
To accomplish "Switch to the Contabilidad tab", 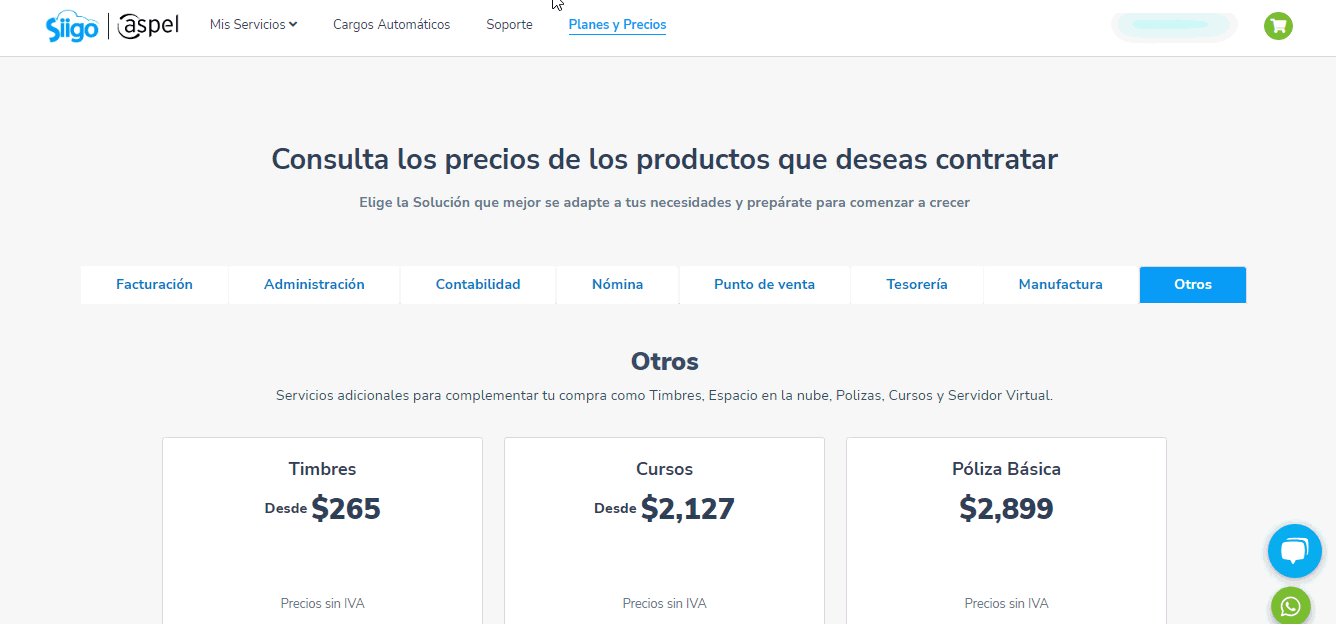I will [478, 284].
